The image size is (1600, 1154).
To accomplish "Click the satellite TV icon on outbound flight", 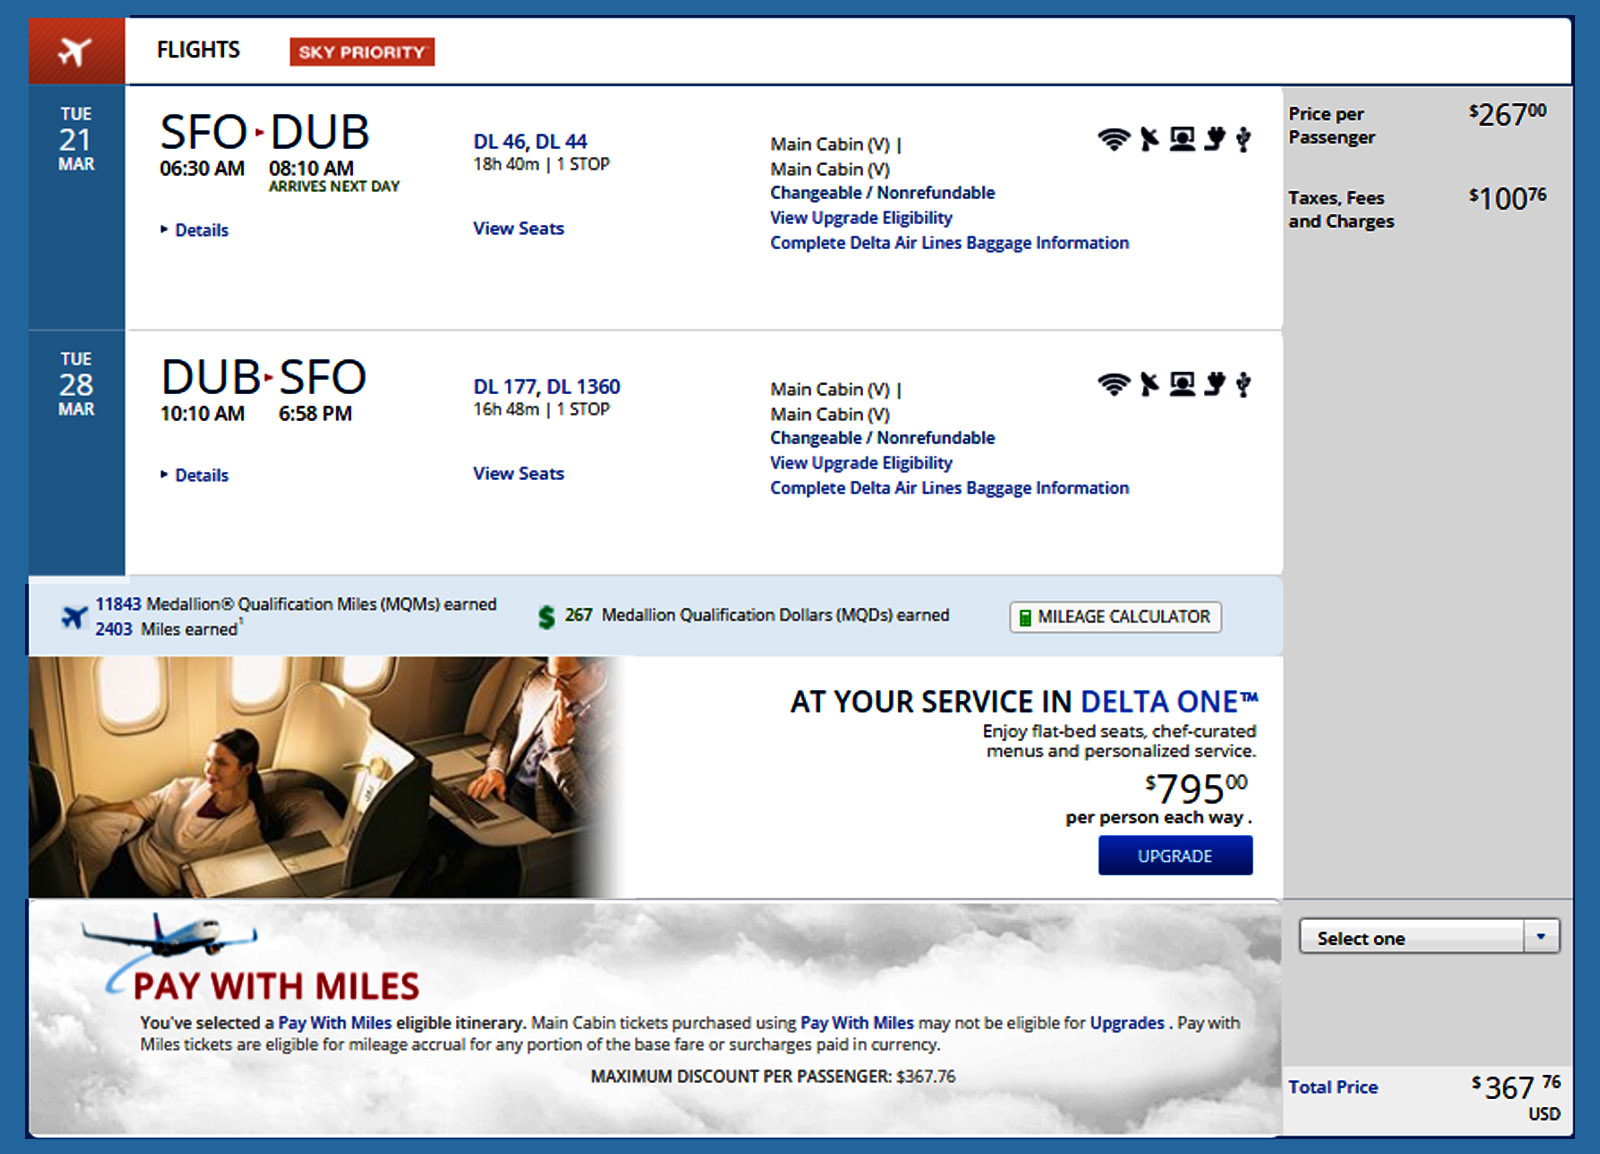I will tap(1150, 139).
